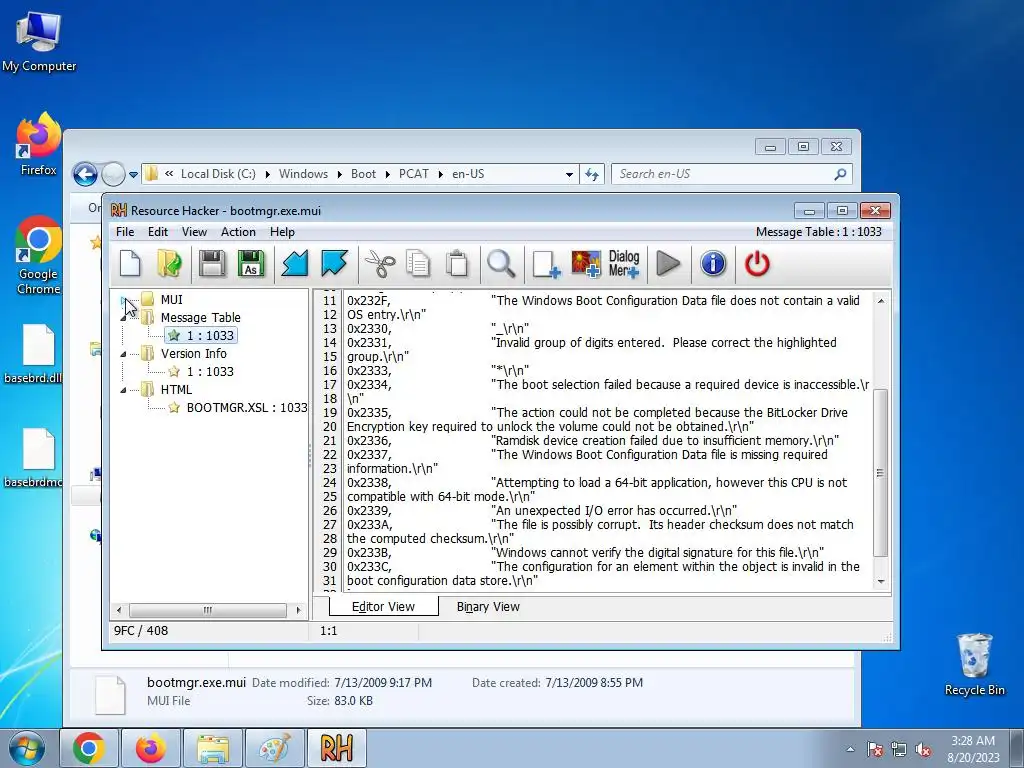Screen dimensions: 1024x768
Task: Click the tree panel scroll-left arrow
Action: [x=119, y=610]
